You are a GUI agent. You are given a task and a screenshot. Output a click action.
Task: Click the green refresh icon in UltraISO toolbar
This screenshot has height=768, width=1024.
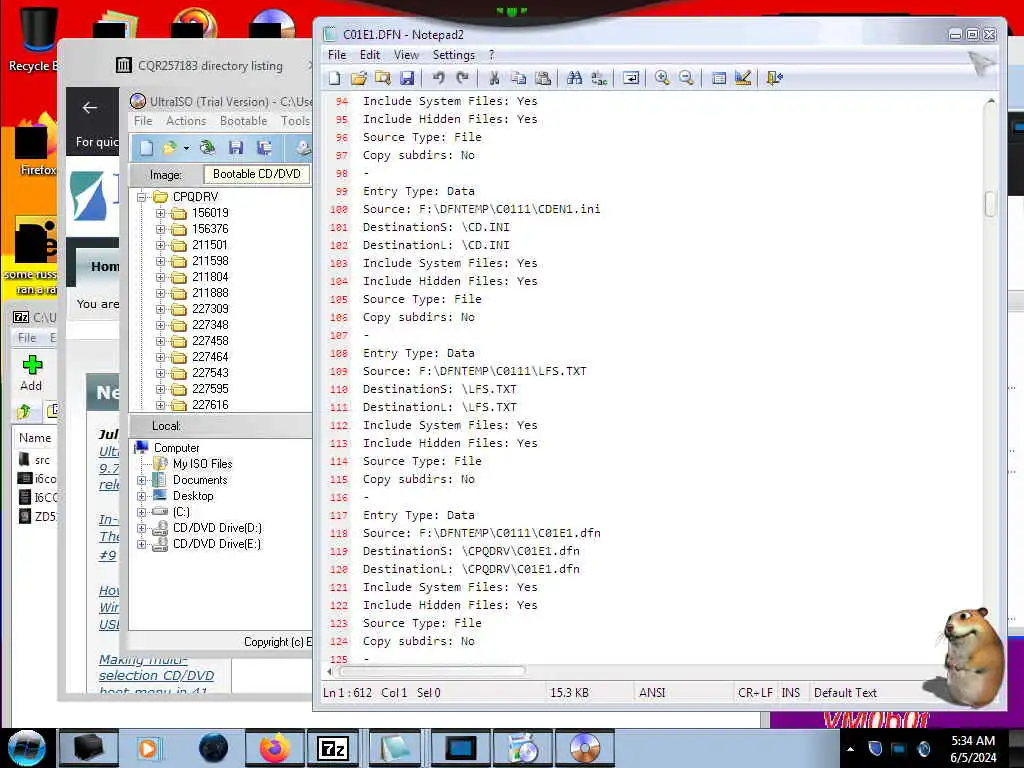[208, 148]
